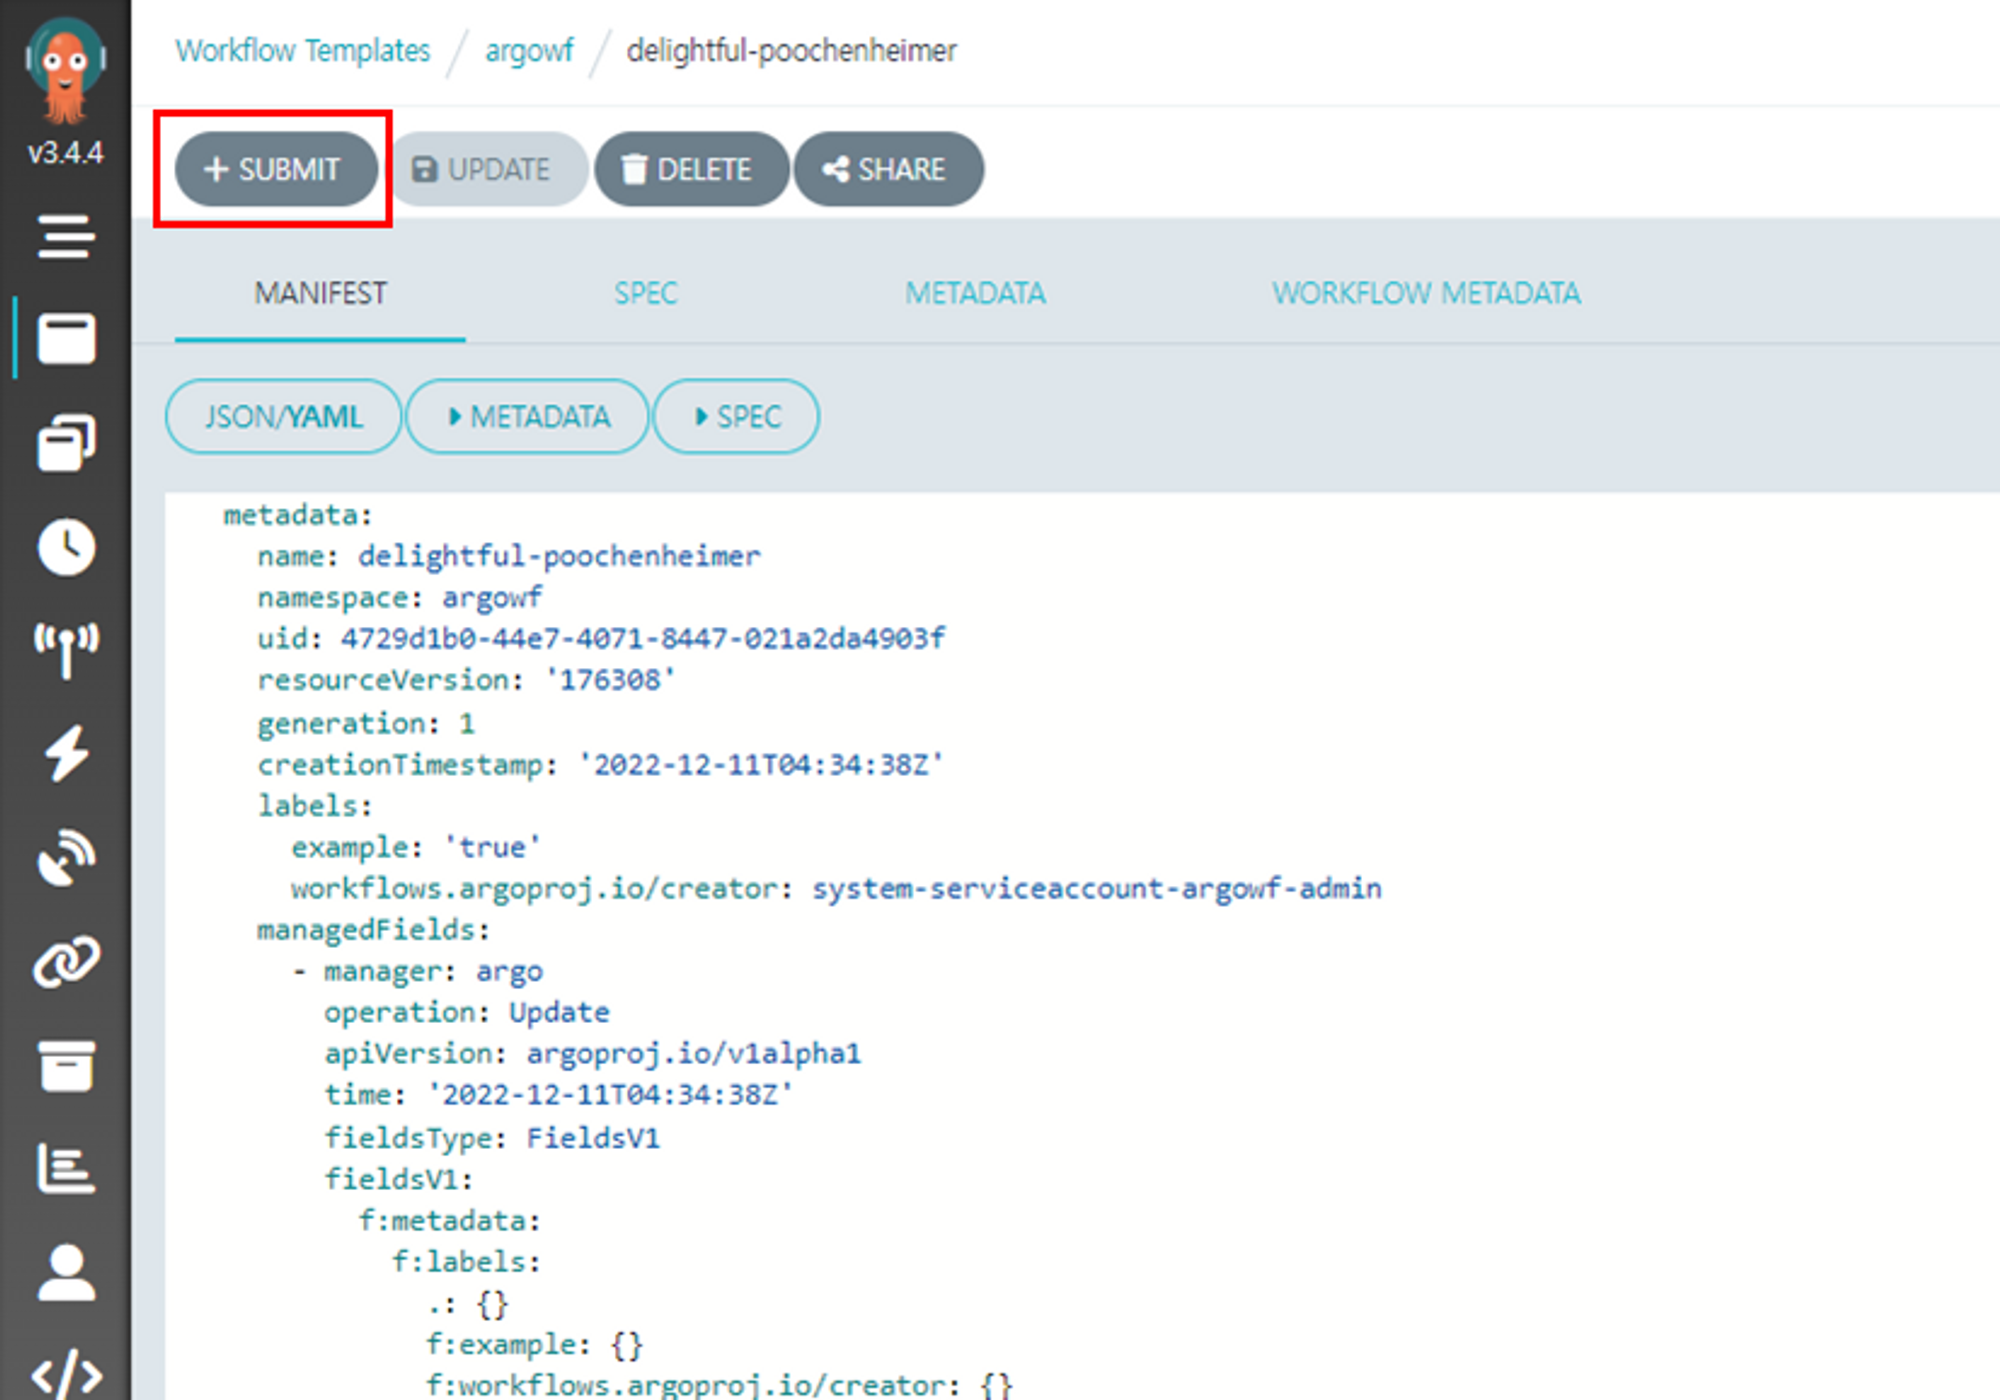Image resolution: width=2000 pixels, height=1400 pixels.
Task: Expand the METADATA section pill
Action: [x=528, y=416]
